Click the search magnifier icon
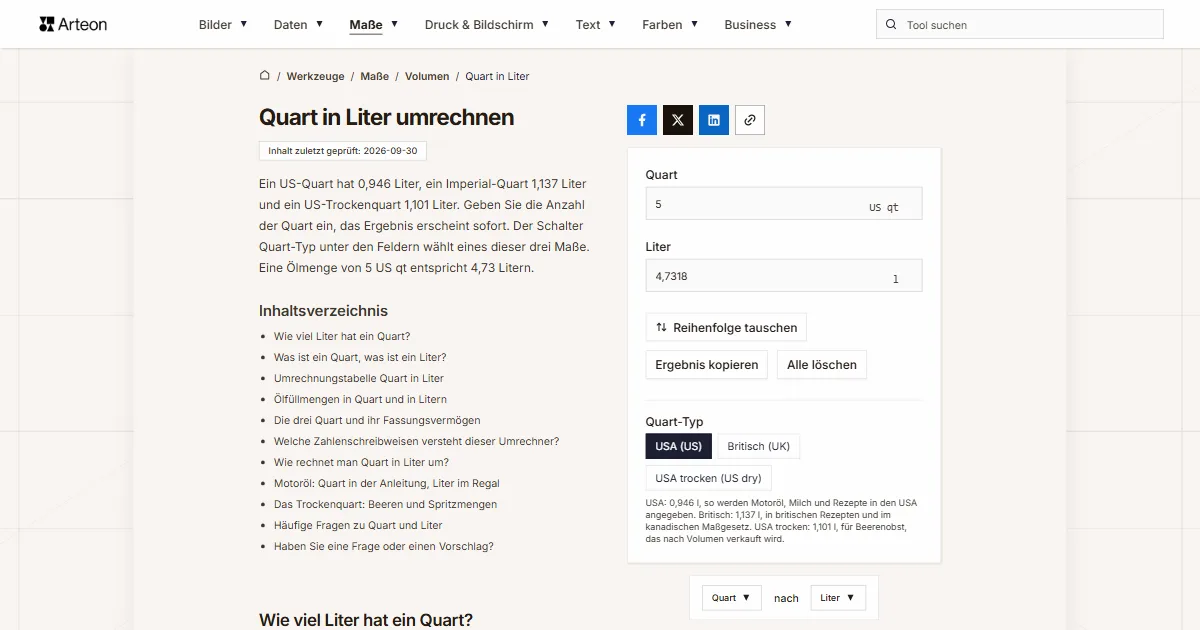1200x630 pixels. 891,25
